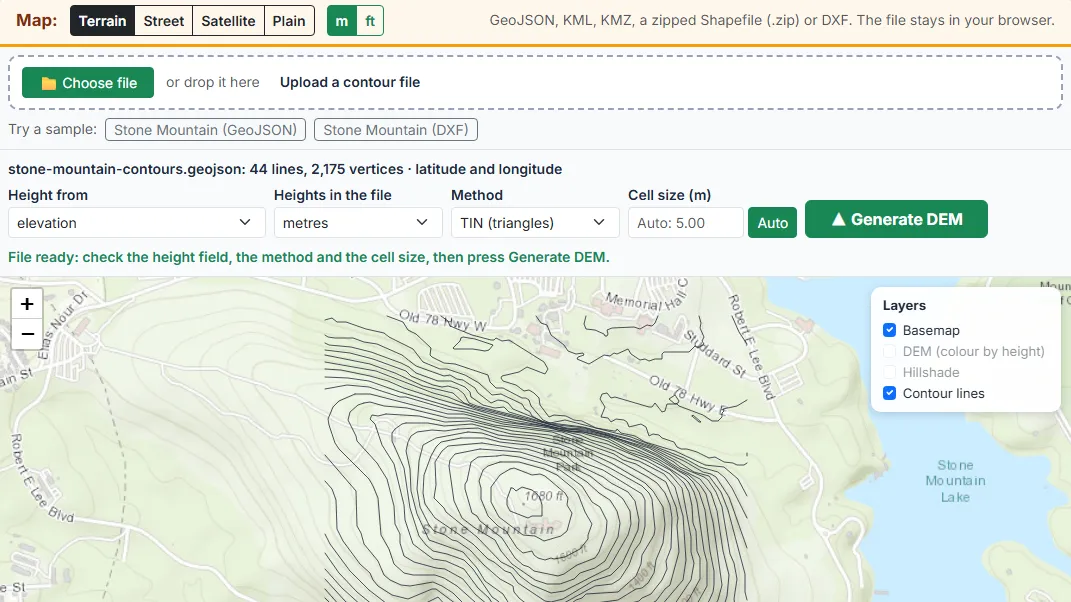Screen dimensions: 1071x602
Task: Load the Stone Mountain (GeoJSON) sample
Action: (206, 130)
